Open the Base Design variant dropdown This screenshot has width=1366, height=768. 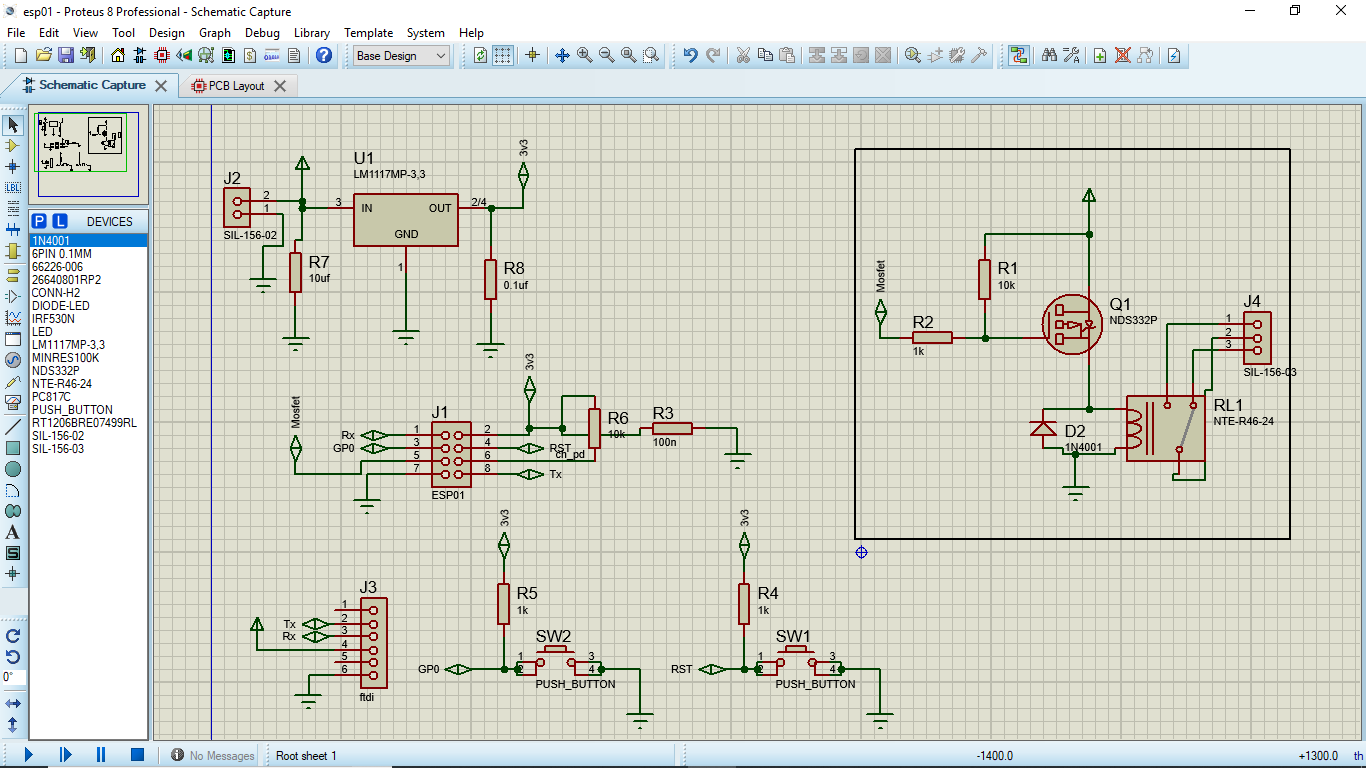point(402,56)
